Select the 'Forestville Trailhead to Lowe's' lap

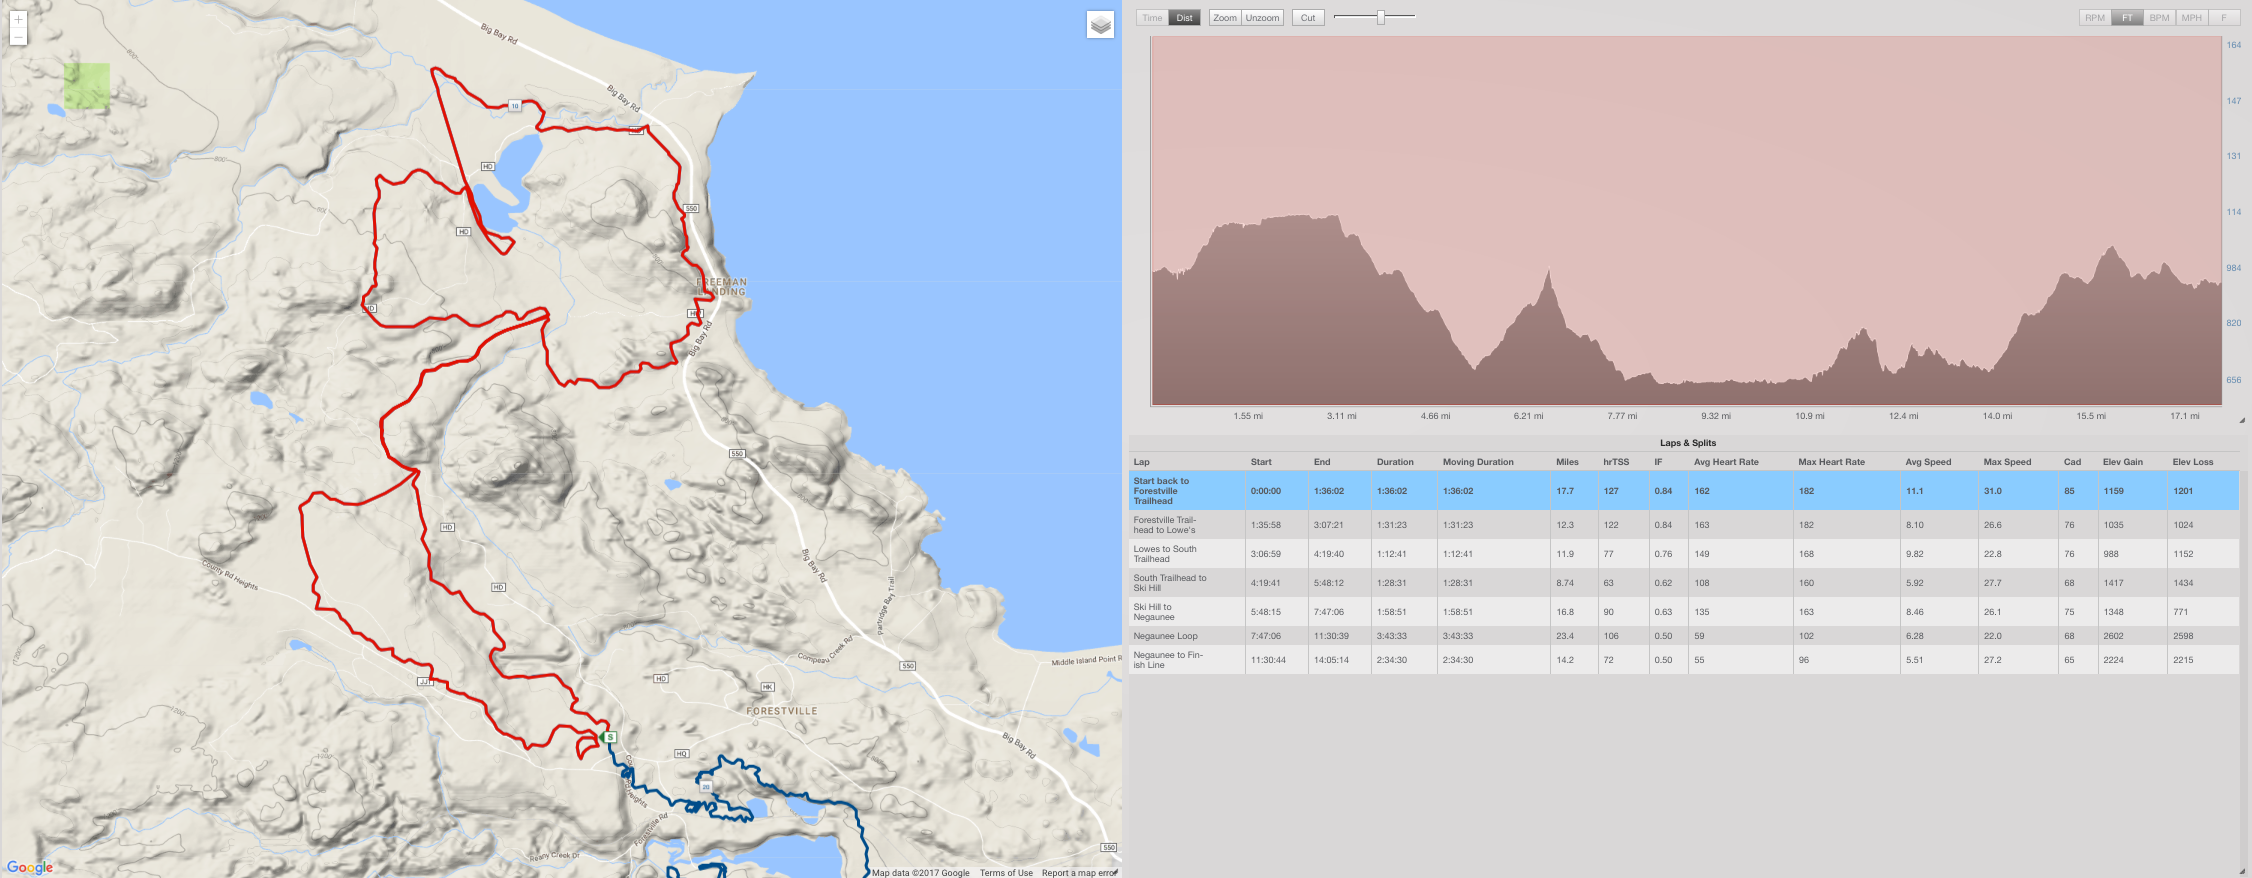click(1684, 525)
